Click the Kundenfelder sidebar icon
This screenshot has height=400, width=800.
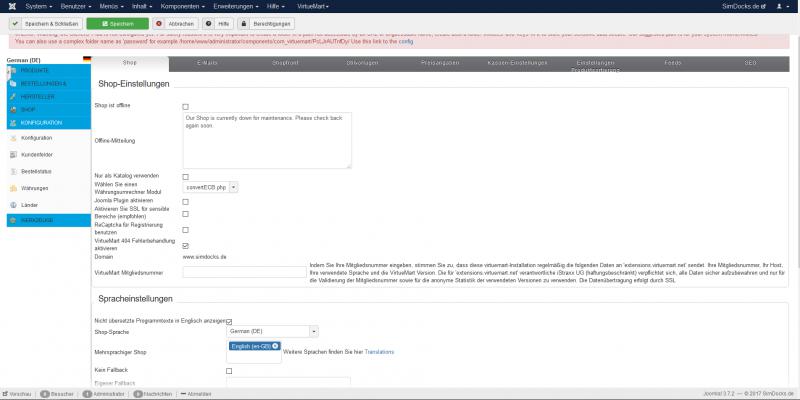point(12,154)
